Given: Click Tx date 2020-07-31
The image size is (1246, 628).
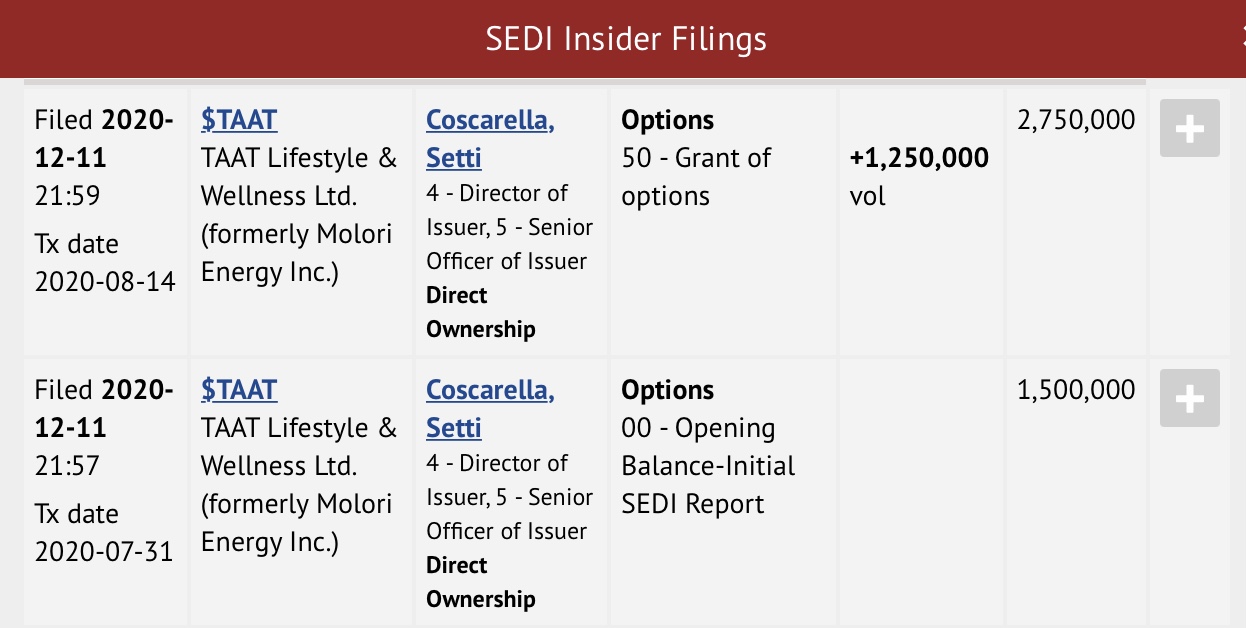Looking at the screenshot, I should tap(105, 552).
